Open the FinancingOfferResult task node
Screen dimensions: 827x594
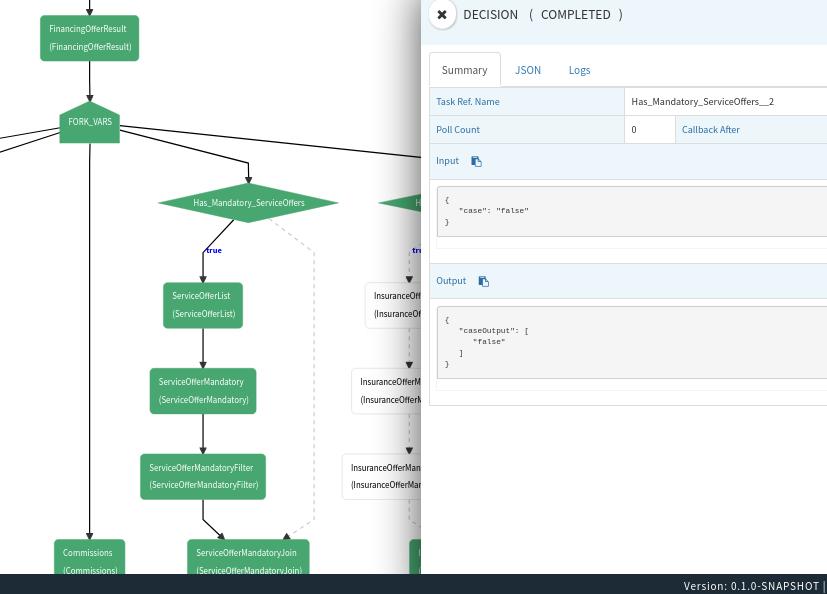pos(89,37)
